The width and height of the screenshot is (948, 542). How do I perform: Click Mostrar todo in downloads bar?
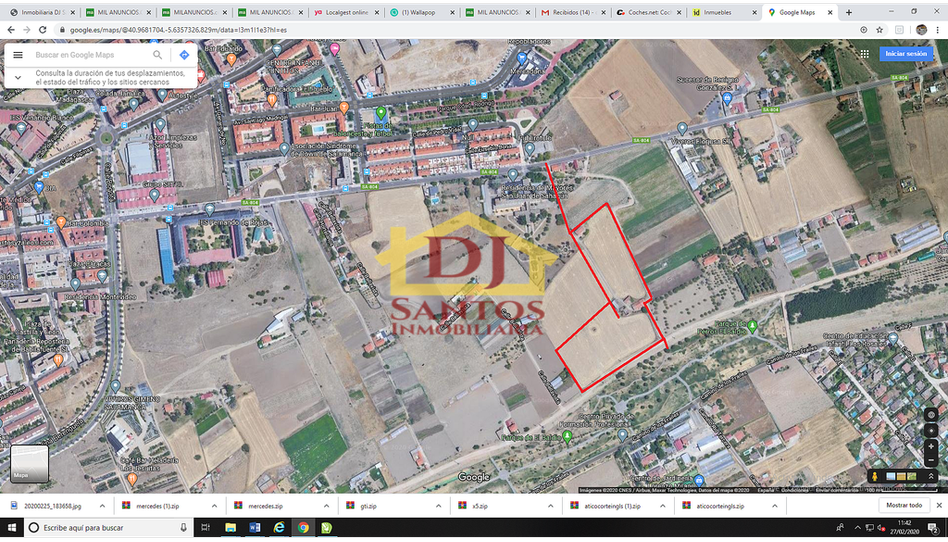click(x=904, y=506)
